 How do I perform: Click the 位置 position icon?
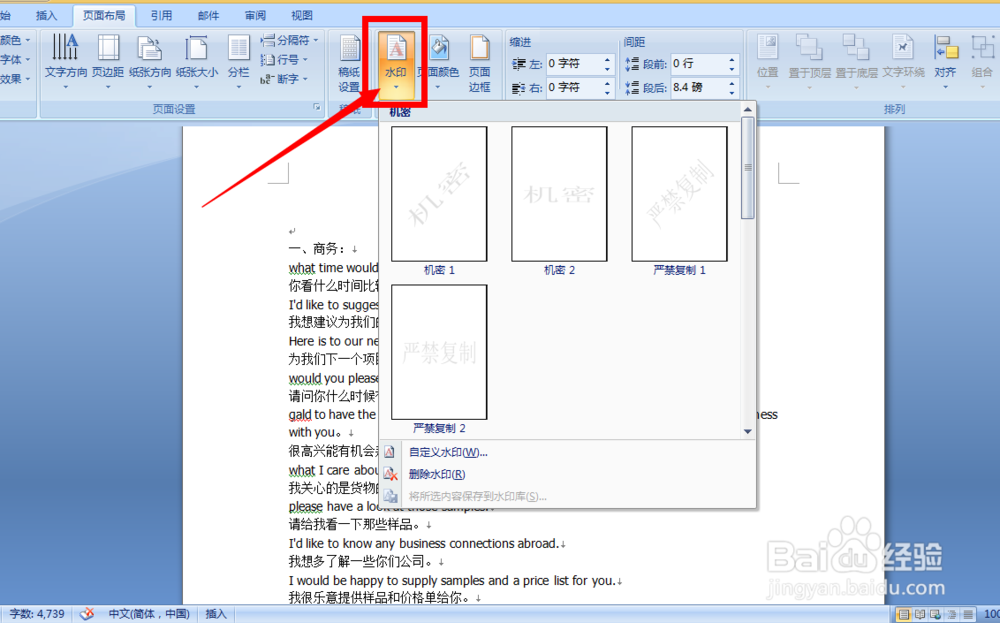pyautogui.click(x=767, y=62)
